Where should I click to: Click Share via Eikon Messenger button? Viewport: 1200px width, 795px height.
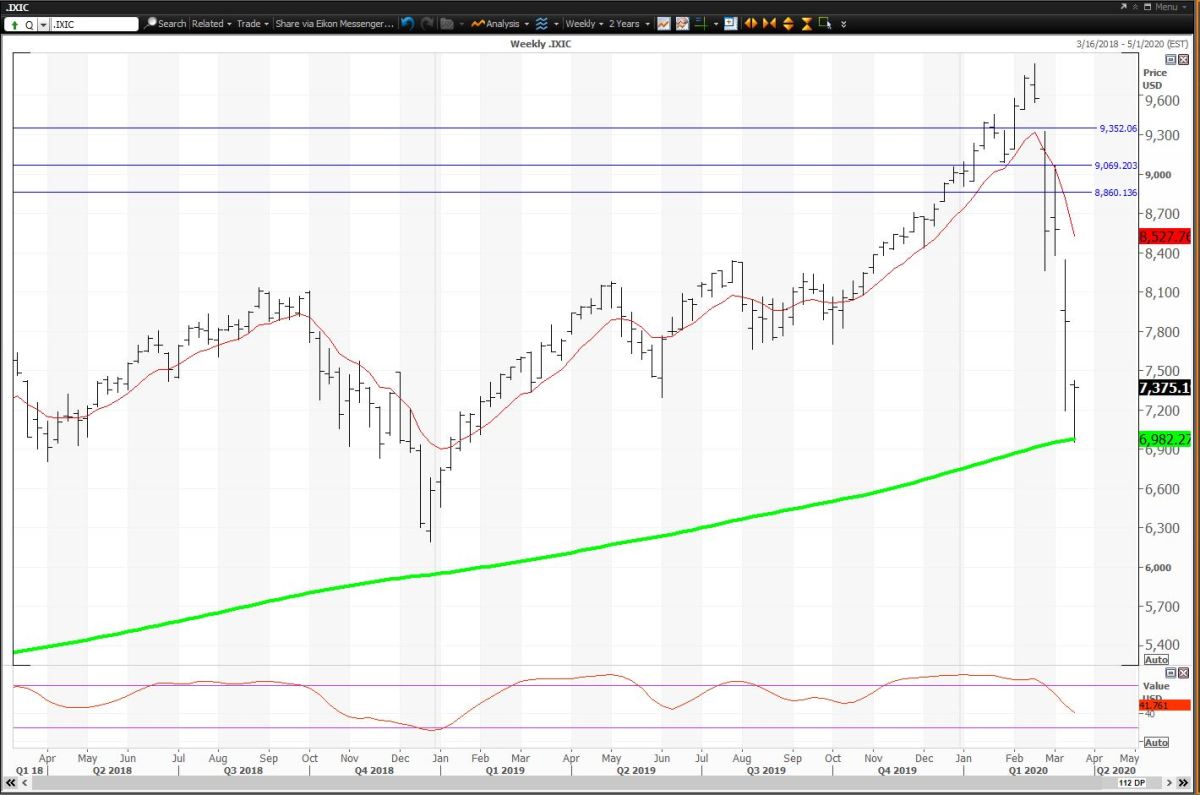[x=334, y=23]
